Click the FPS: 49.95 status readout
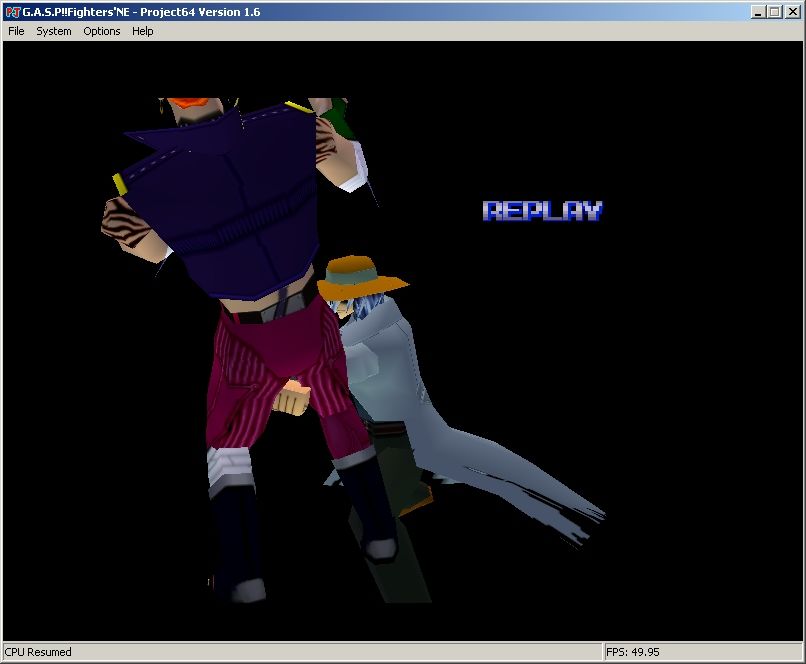 (x=632, y=652)
